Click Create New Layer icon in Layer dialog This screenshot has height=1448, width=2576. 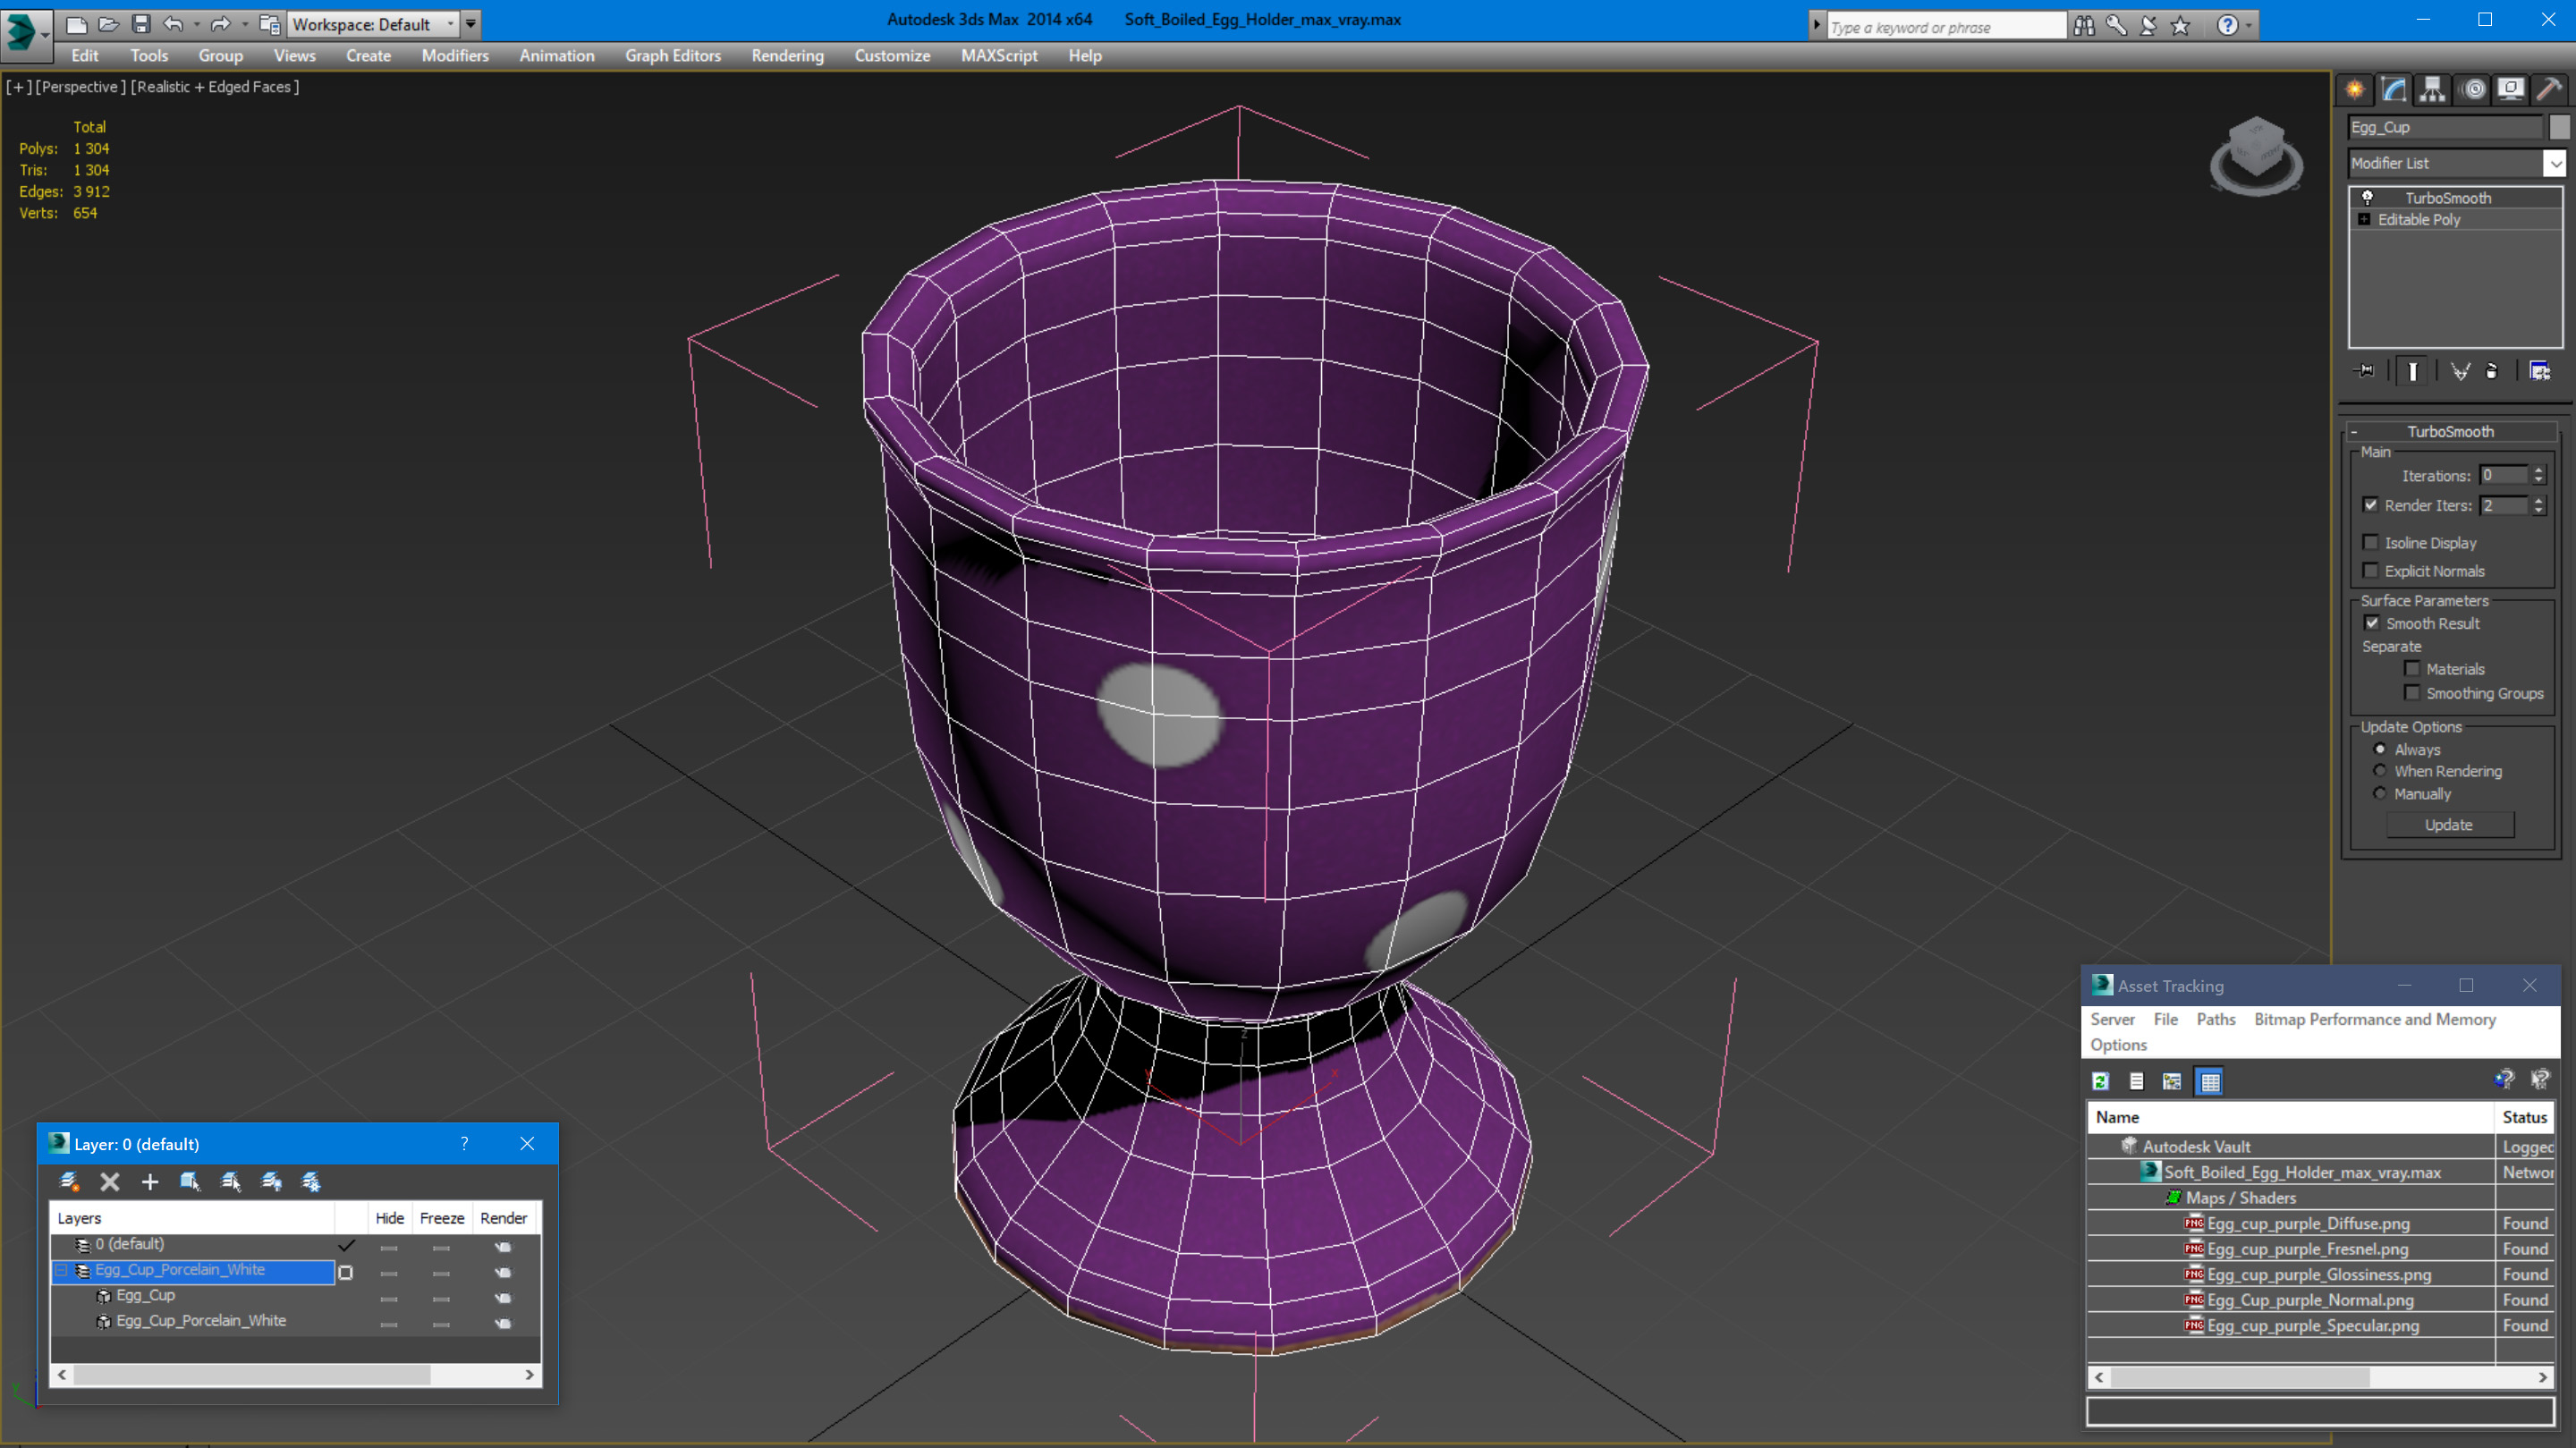tap(69, 1182)
